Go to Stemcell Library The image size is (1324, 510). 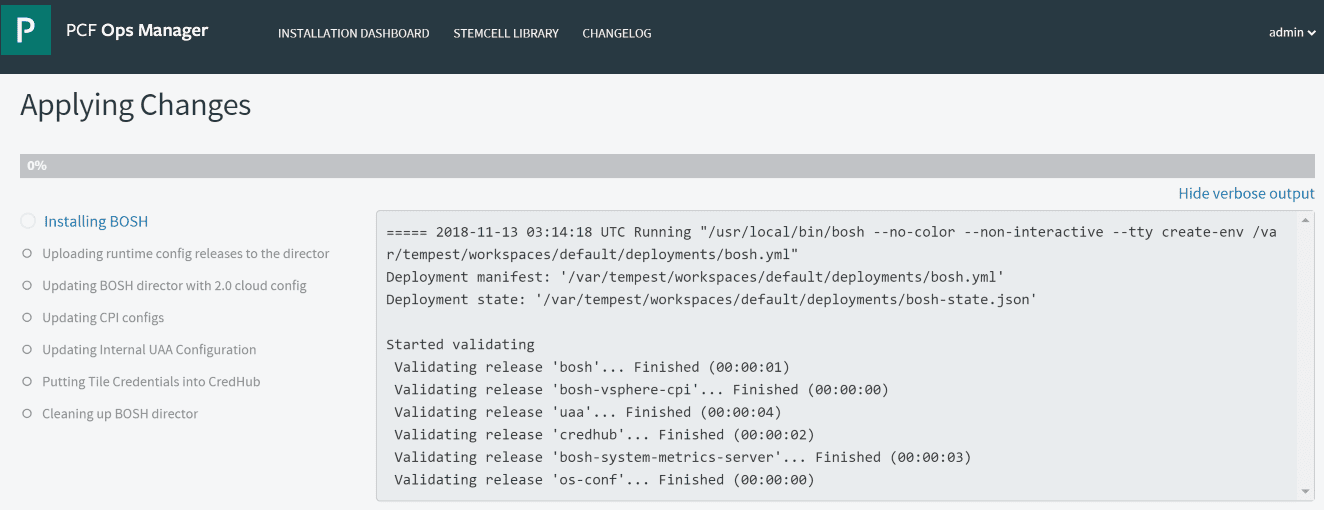(x=506, y=33)
